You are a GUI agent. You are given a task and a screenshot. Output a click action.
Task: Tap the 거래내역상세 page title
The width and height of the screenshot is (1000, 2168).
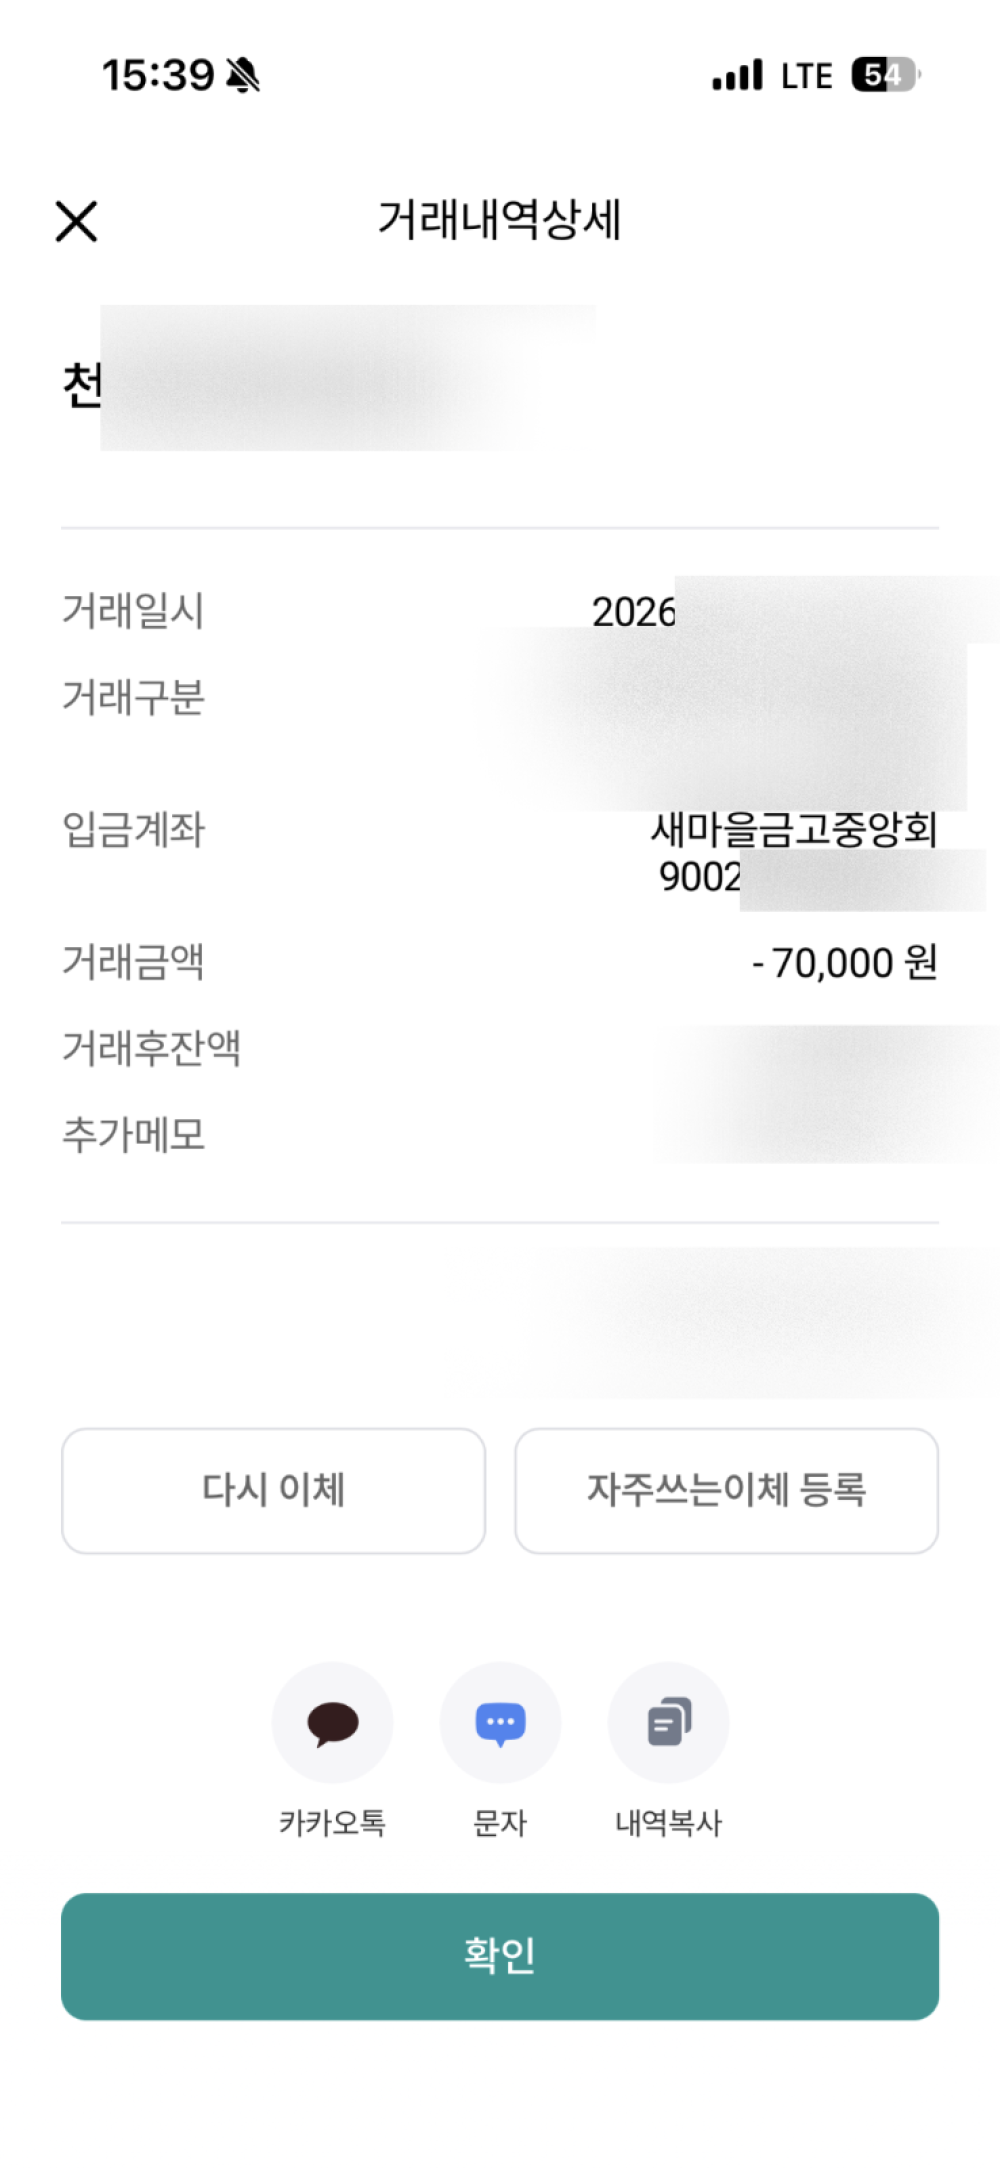coord(500,220)
